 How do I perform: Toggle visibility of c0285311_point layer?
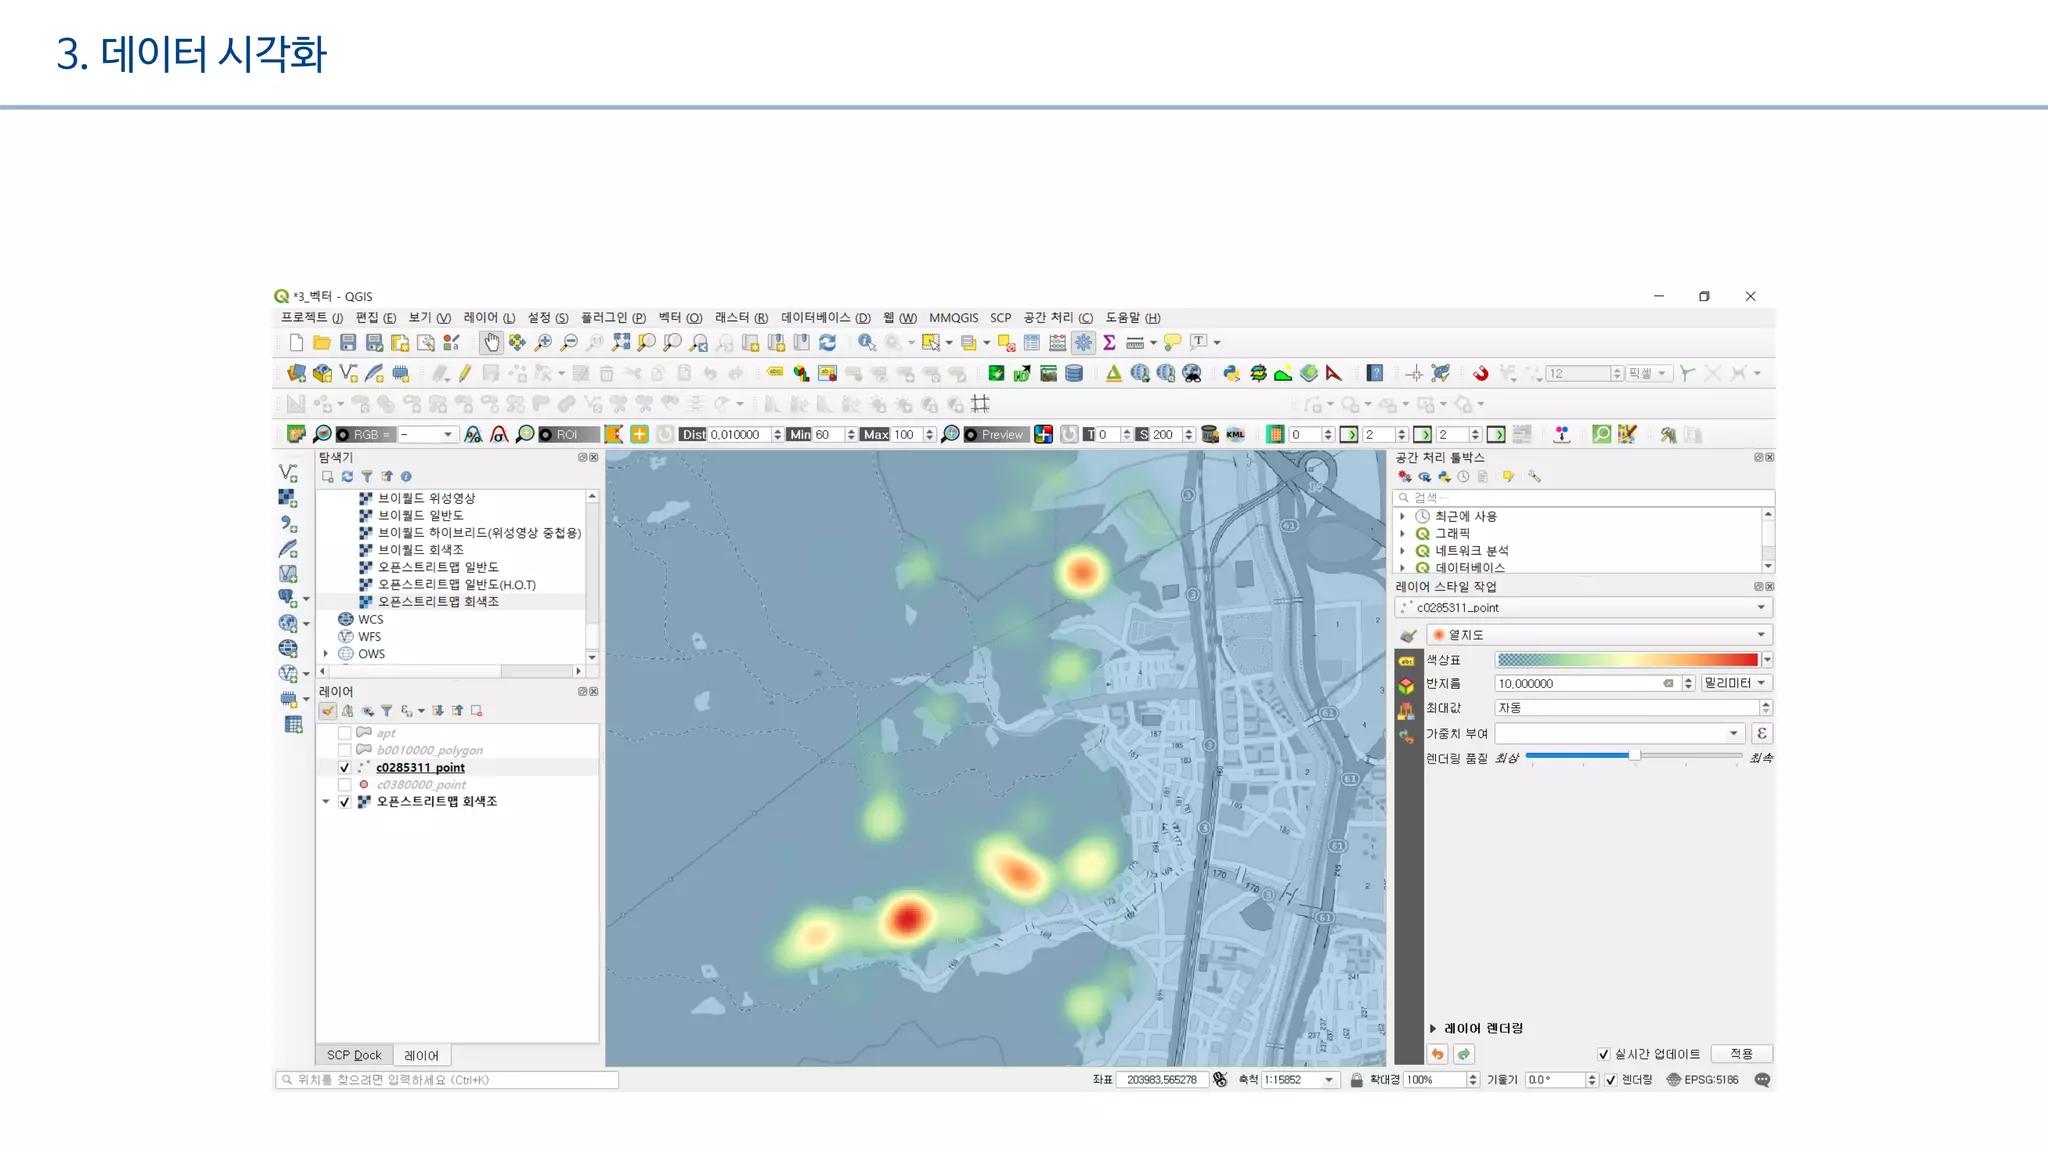coord(345,768)
